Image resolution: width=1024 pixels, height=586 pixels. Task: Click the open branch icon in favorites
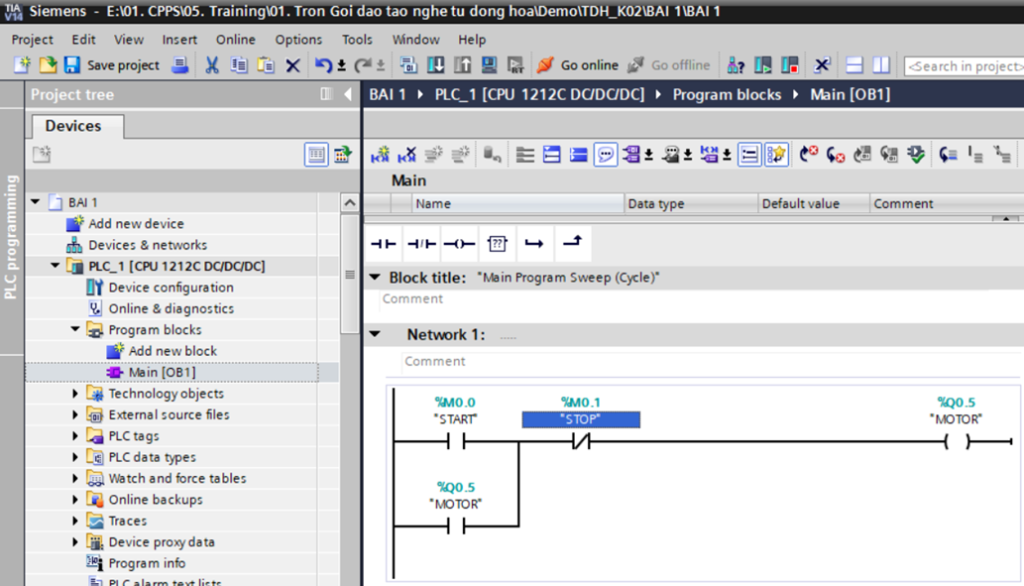(x=534, y=243)
